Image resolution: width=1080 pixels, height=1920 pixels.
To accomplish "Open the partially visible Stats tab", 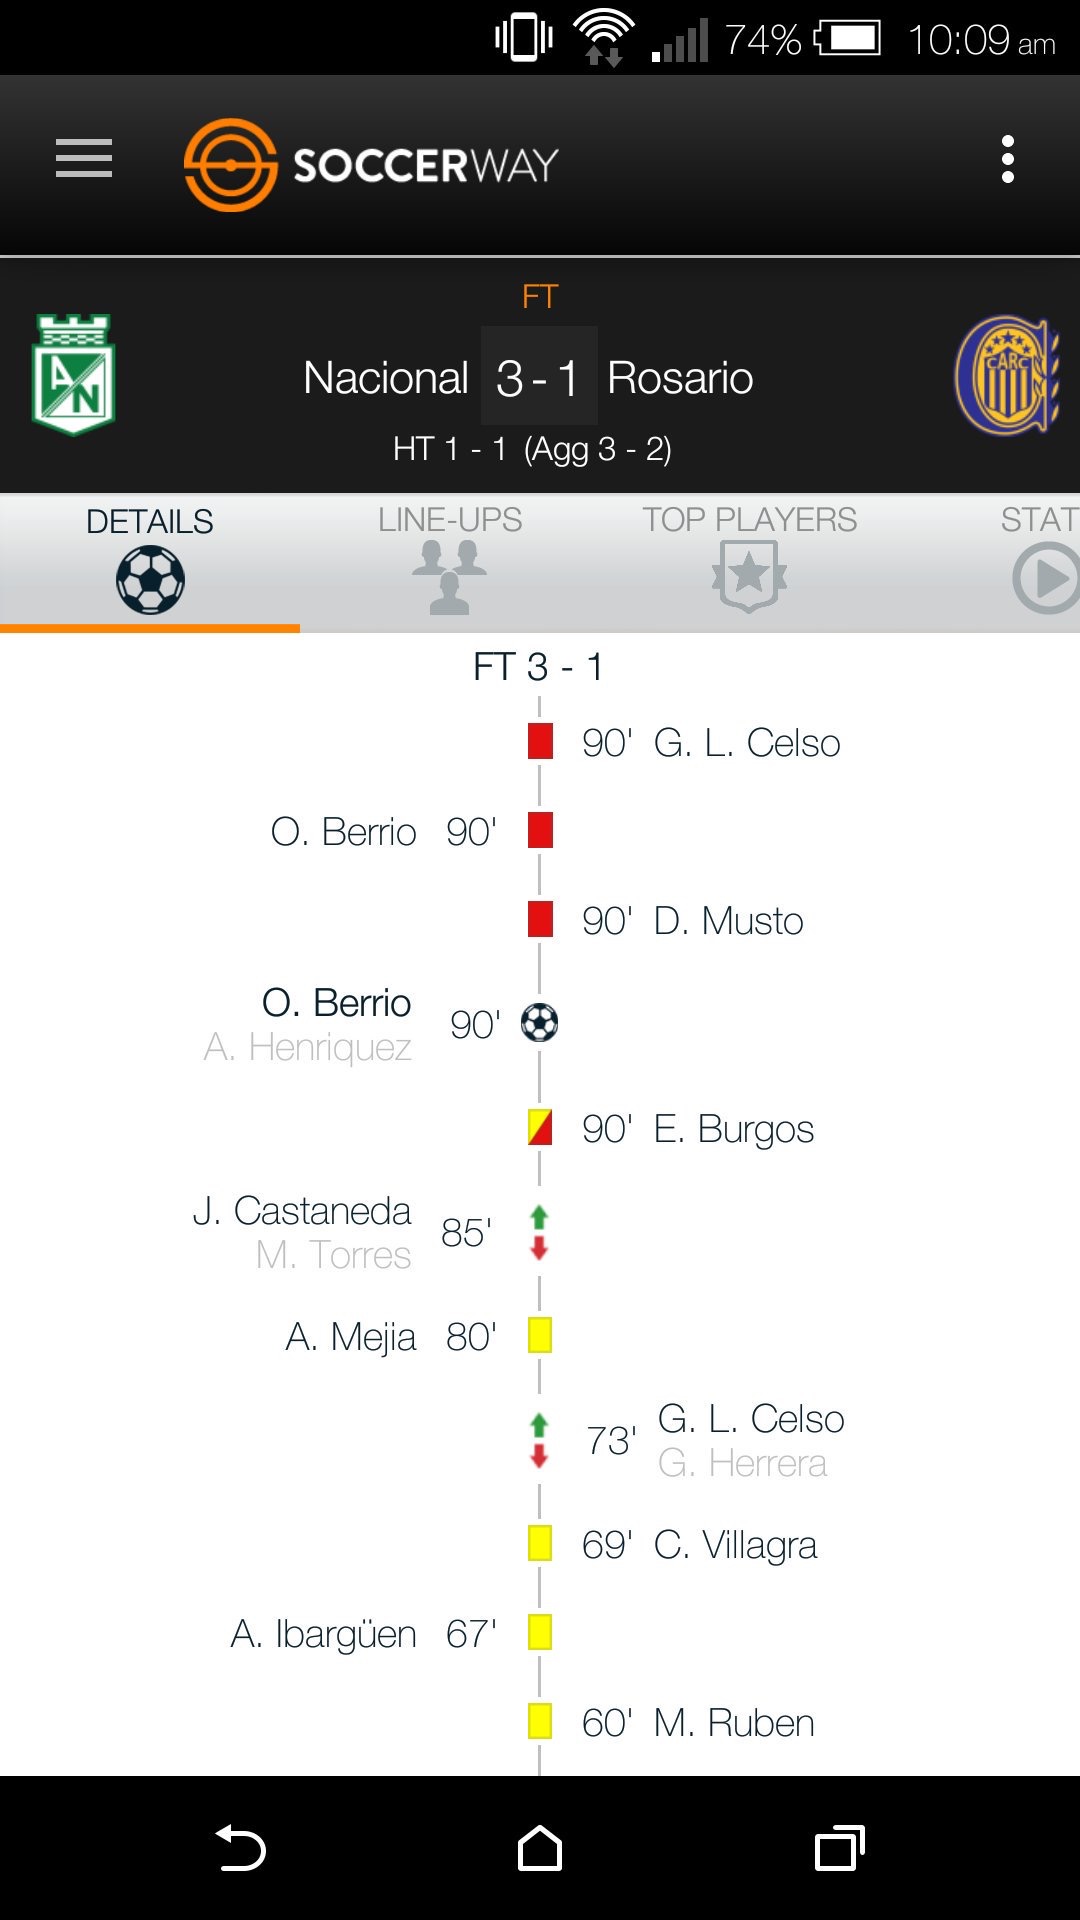I will click(x=1040, y=560).
